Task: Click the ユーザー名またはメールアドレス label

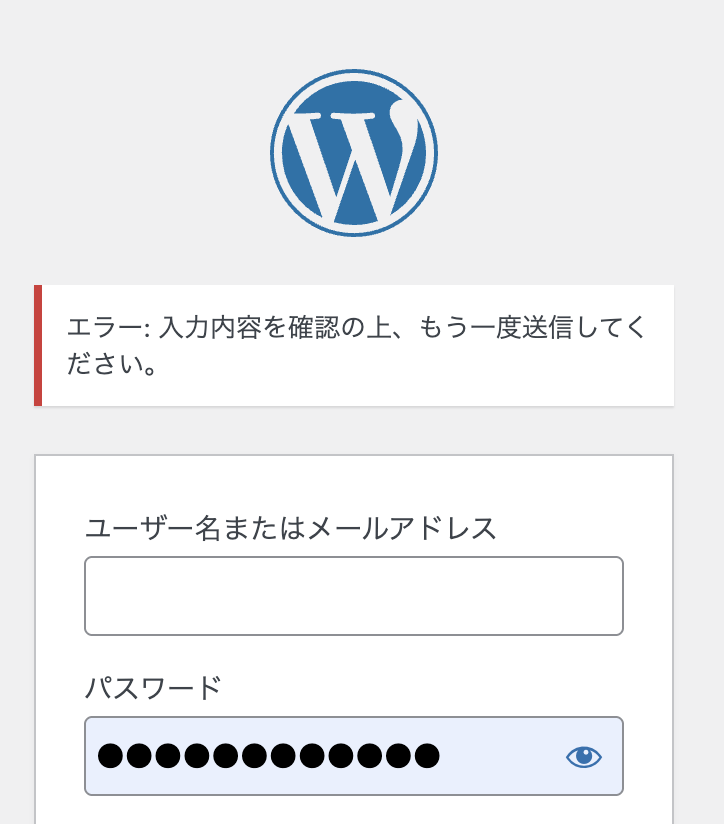Action: [x=290, y=528]
